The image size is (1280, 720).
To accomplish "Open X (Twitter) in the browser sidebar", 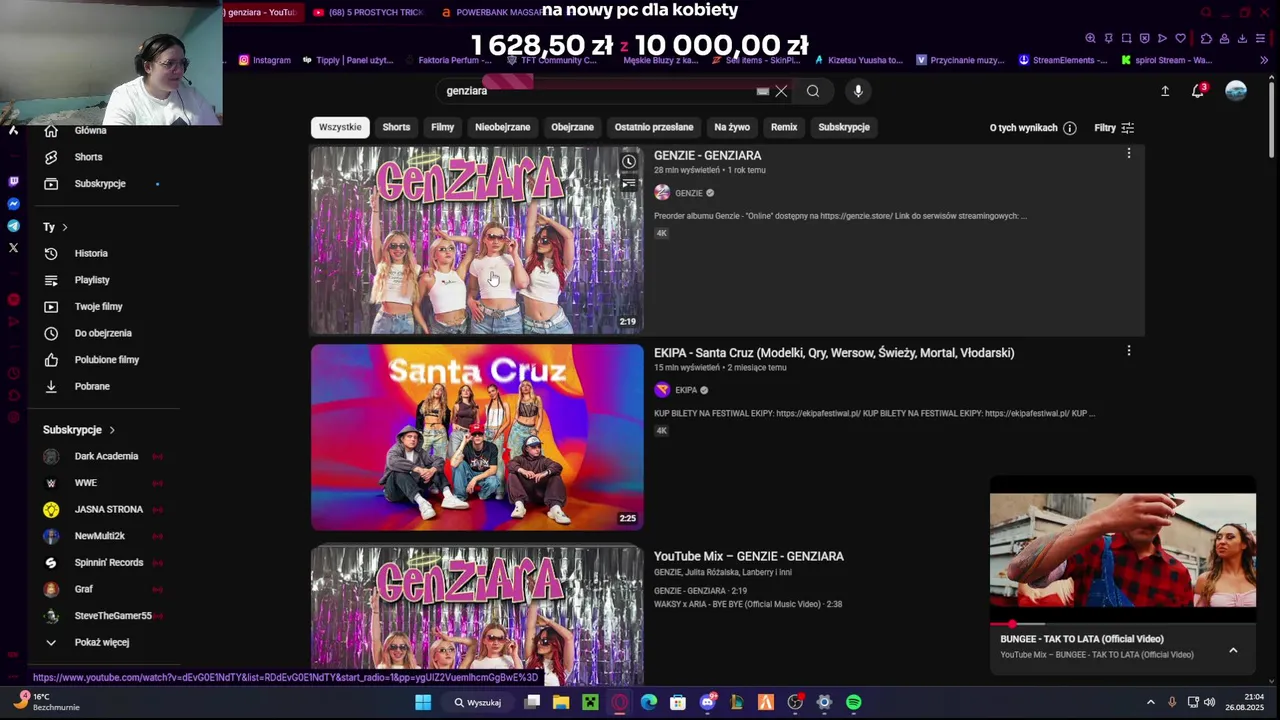I will click(x=13, y=248).
